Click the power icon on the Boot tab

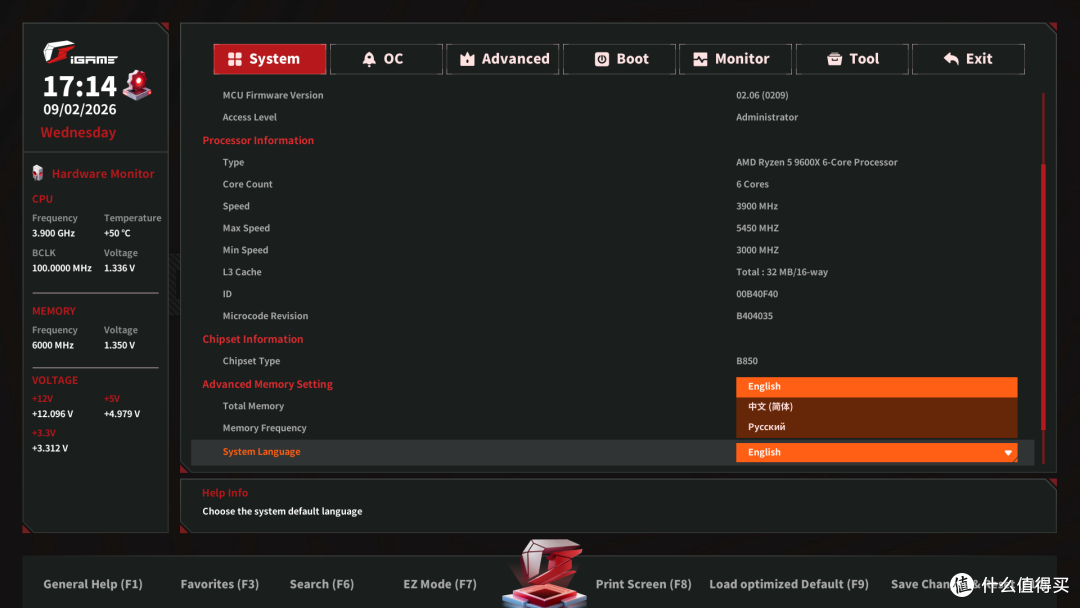601,59
